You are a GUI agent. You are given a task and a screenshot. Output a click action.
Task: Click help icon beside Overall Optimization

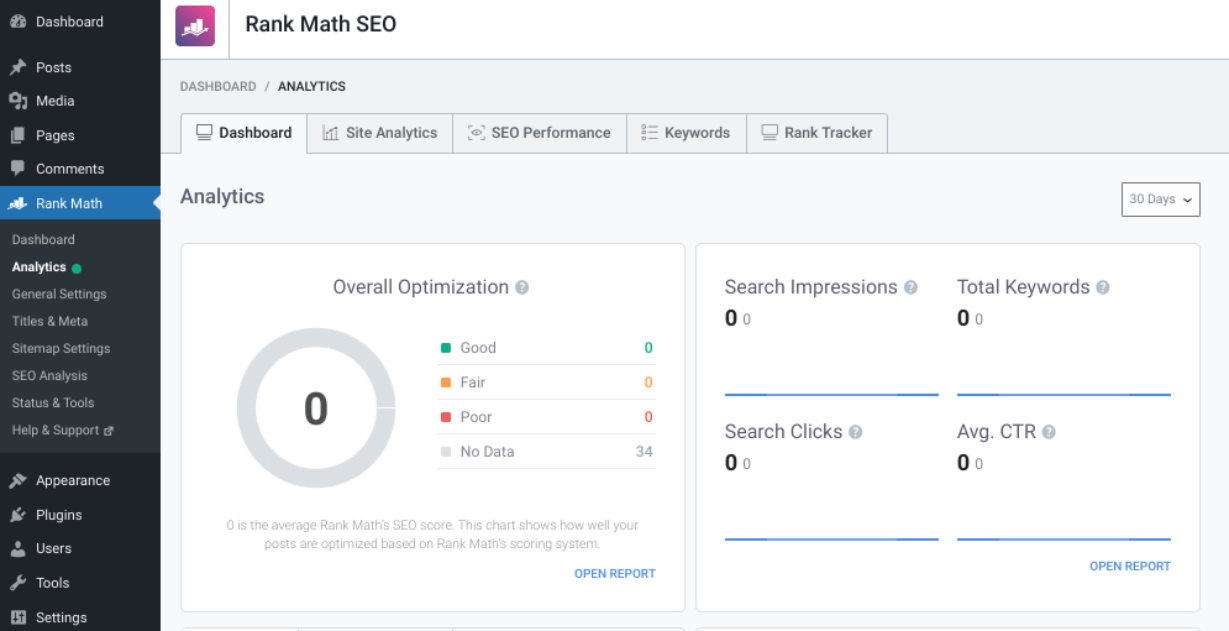point(522,288)
